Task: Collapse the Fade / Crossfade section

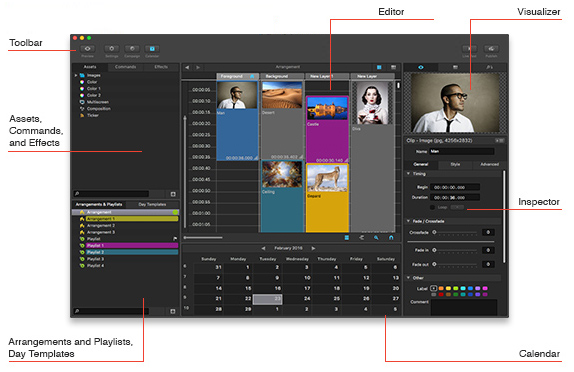Action: 409,221
